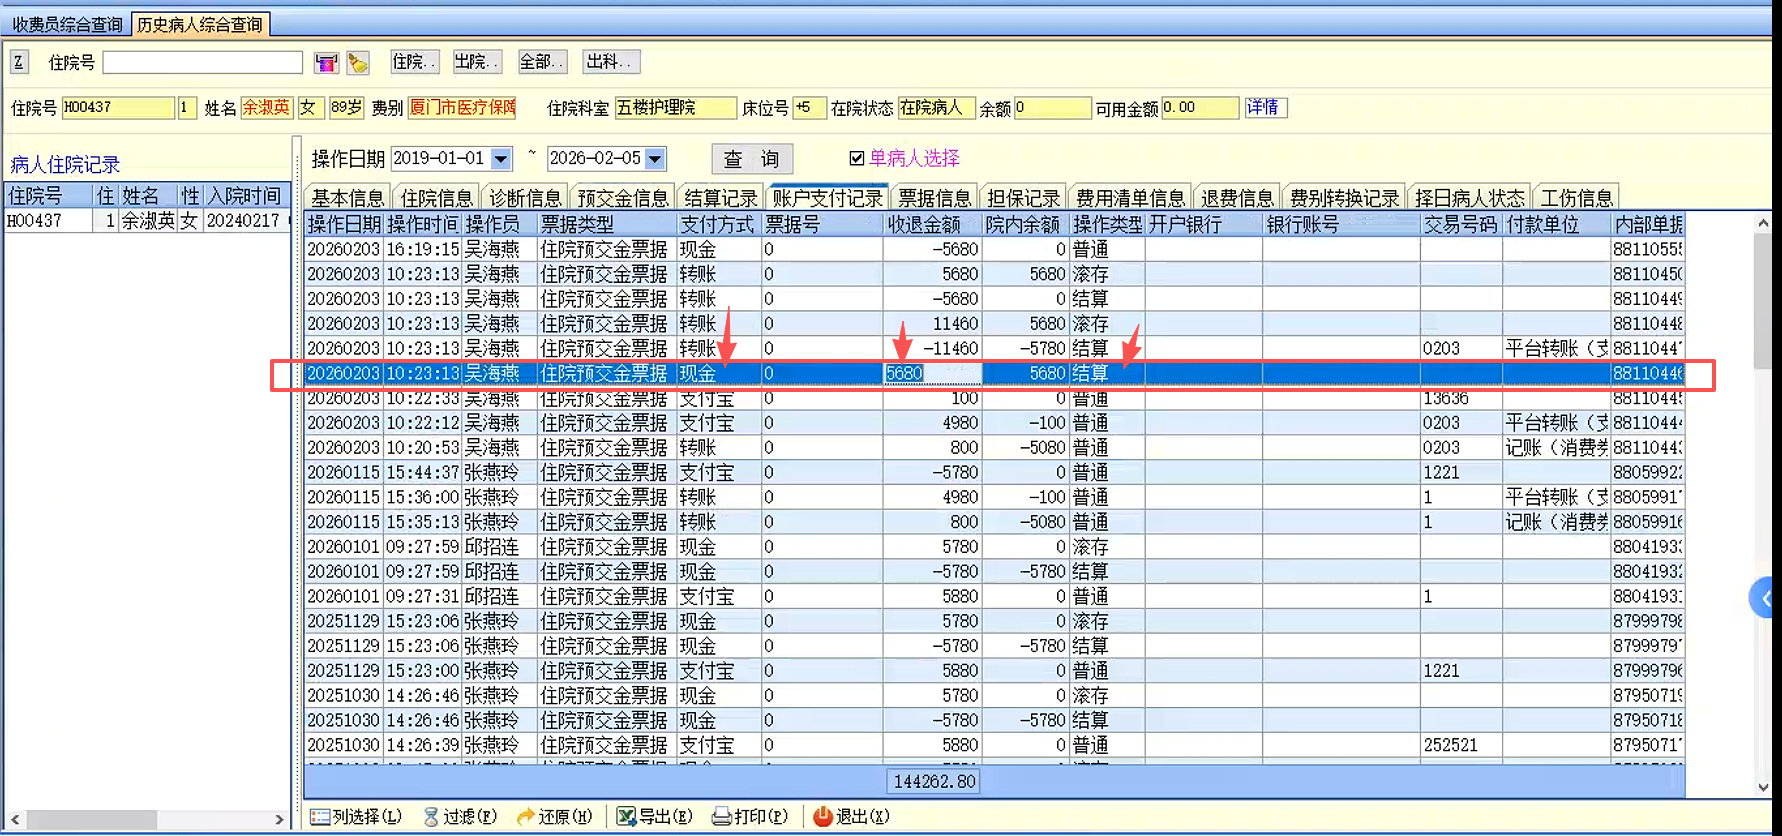The height and width of the screenshot is (836, 1782).
Task: Click the 可用金额 field 0.00
Action: tap(1200, 107)
